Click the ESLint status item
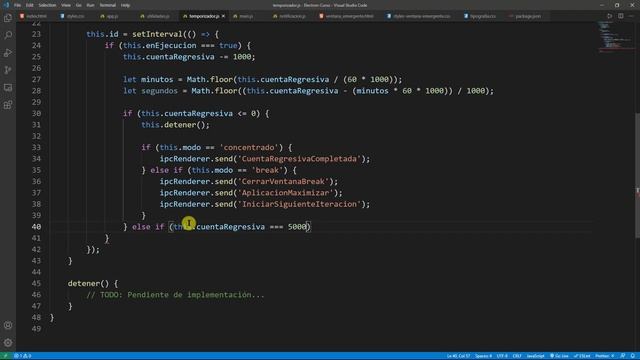640x360 pixels. pos(582,356)
